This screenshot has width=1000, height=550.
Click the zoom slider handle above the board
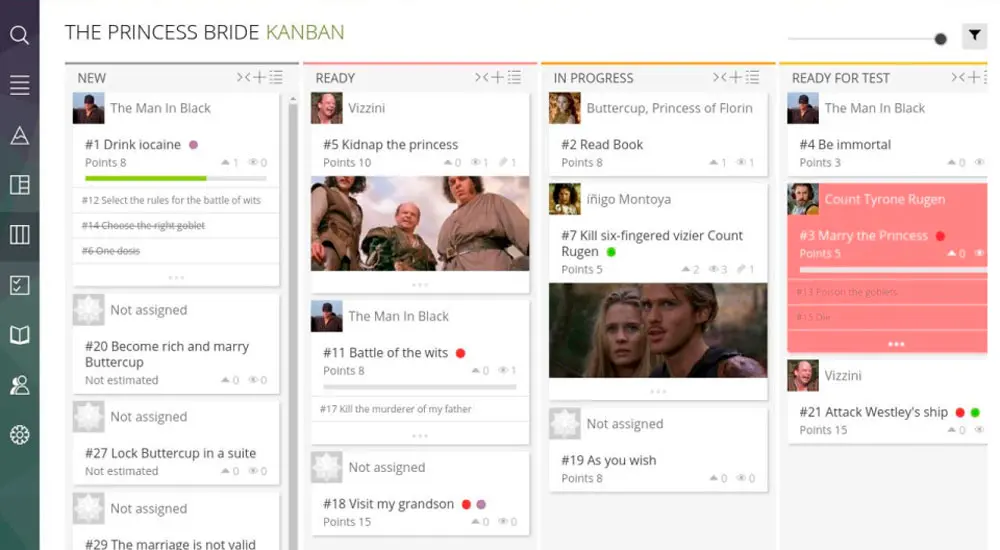pyautogui.click(x=940, y=39)
